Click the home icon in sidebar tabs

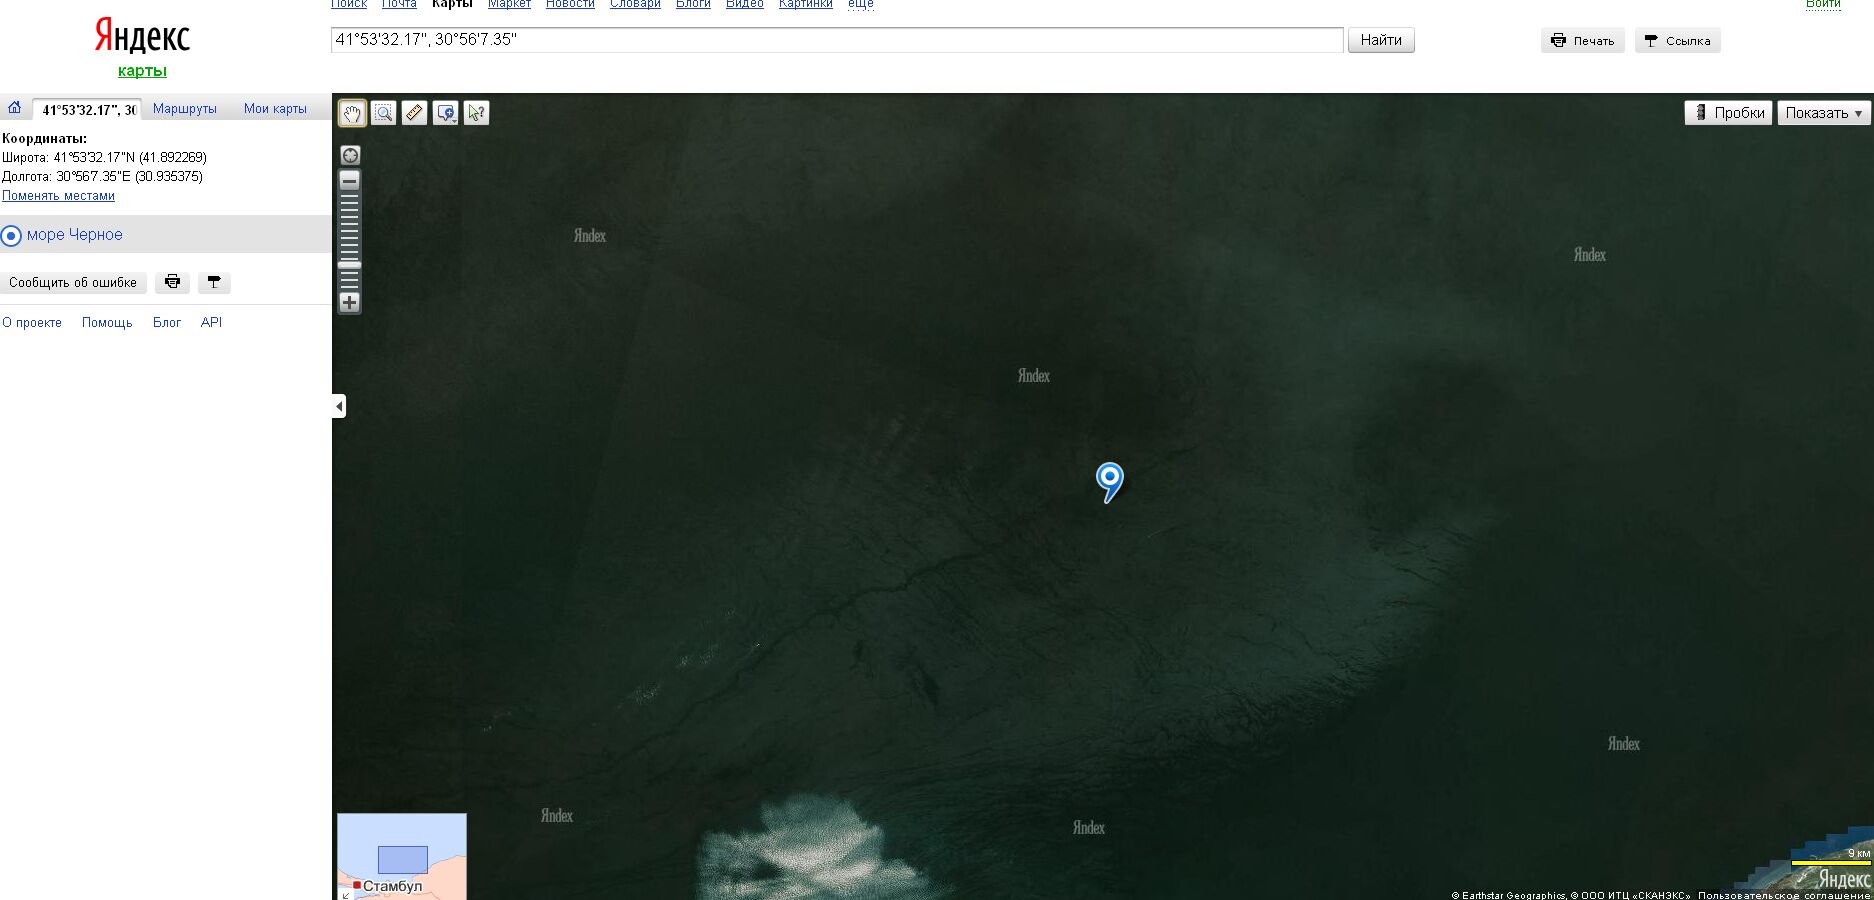15,108
